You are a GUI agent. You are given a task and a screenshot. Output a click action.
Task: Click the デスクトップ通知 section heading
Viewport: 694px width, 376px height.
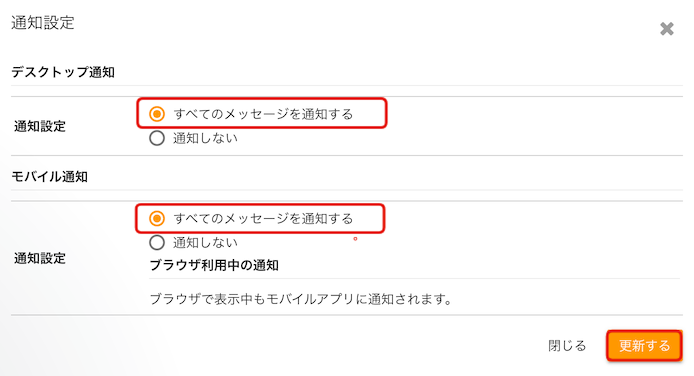63,72
